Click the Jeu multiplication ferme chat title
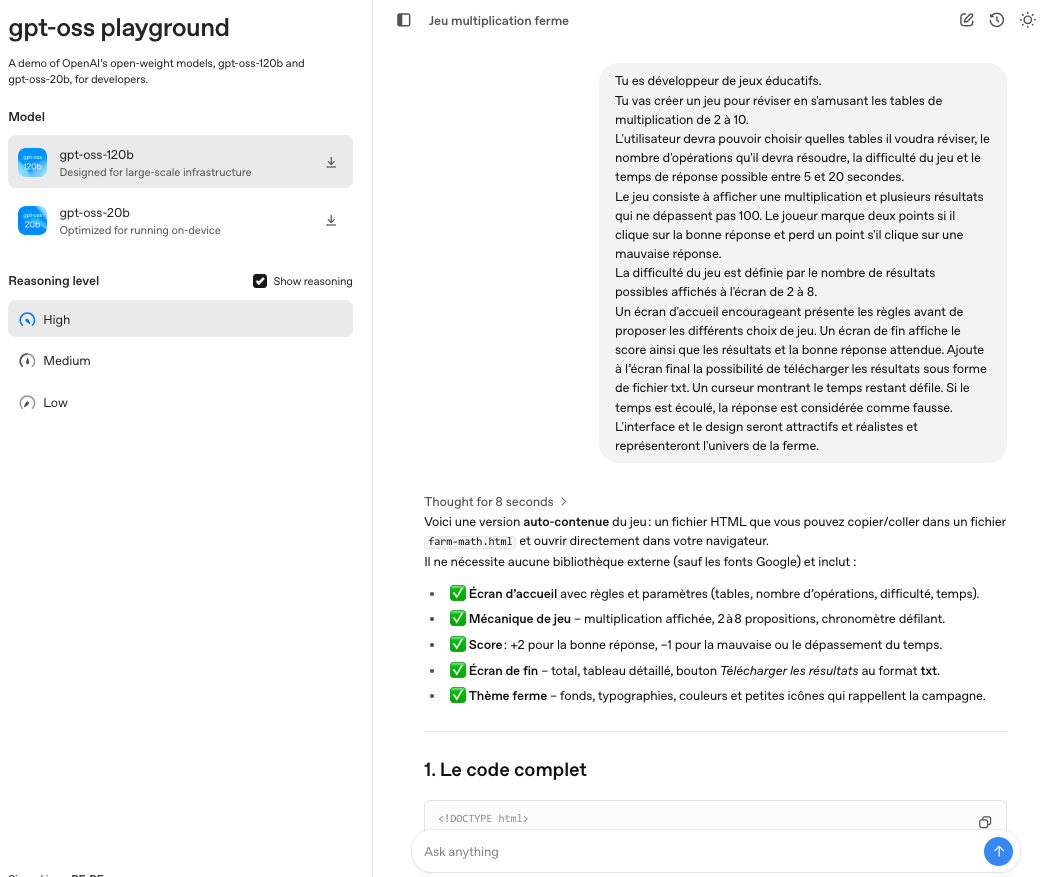This screenshot has width=1046, height=877. pos(498,21)
